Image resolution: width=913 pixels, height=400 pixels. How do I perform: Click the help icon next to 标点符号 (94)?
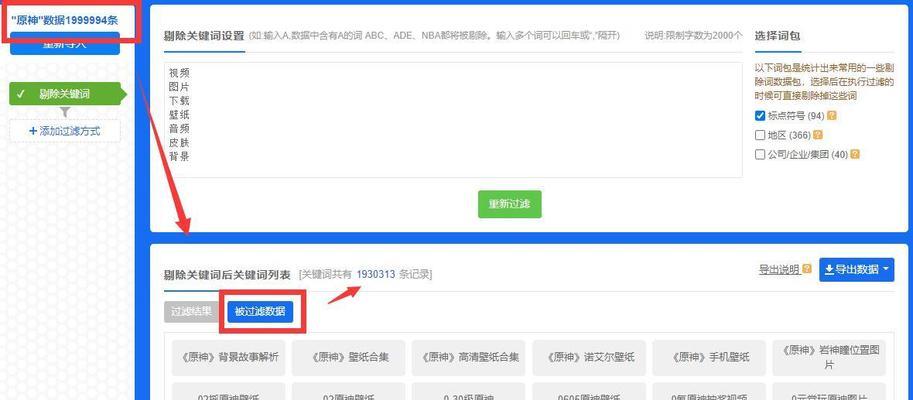pyautogui.click(x=831, y=116)
